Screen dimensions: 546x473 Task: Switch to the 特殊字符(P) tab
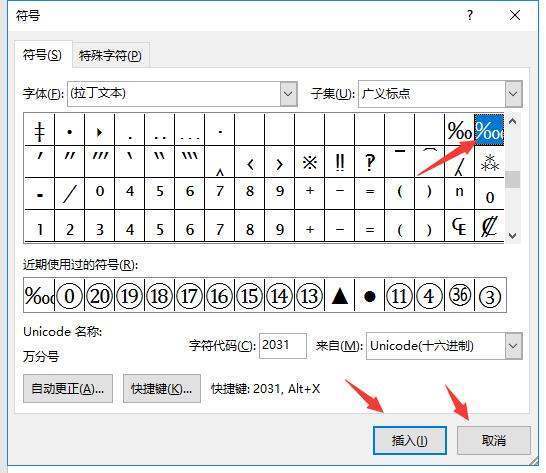pyautogui.click(x=110, y=55)
